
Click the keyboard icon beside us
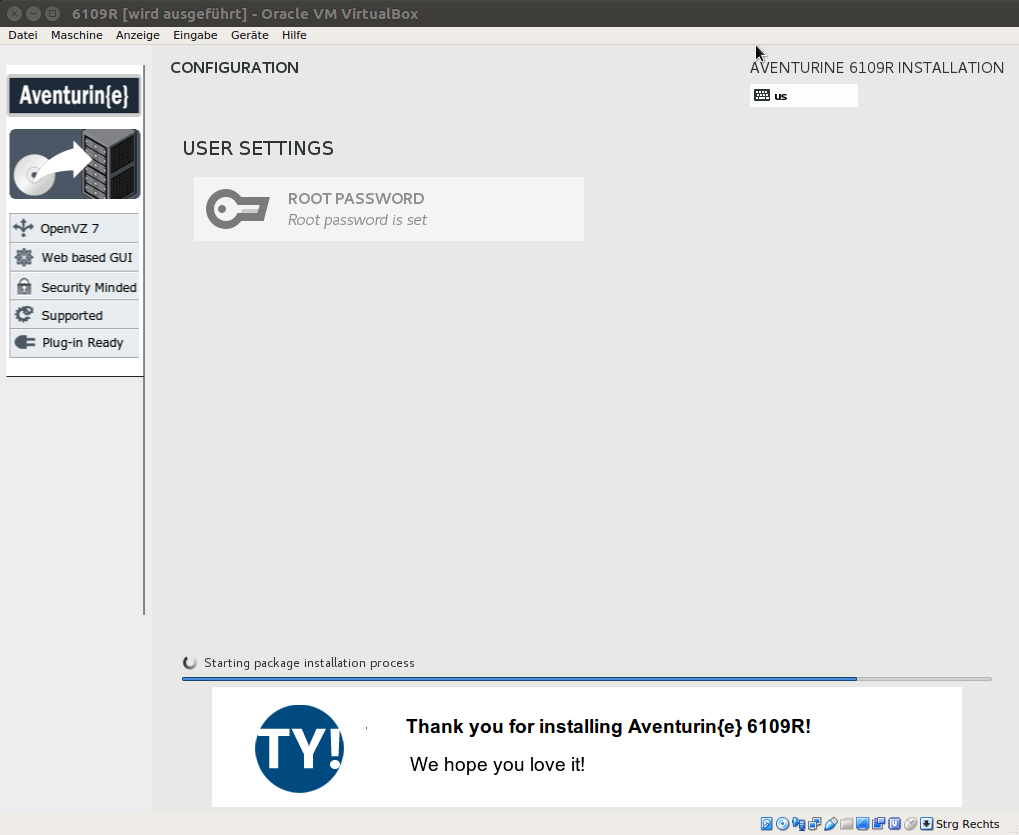[x=762, y=96]
